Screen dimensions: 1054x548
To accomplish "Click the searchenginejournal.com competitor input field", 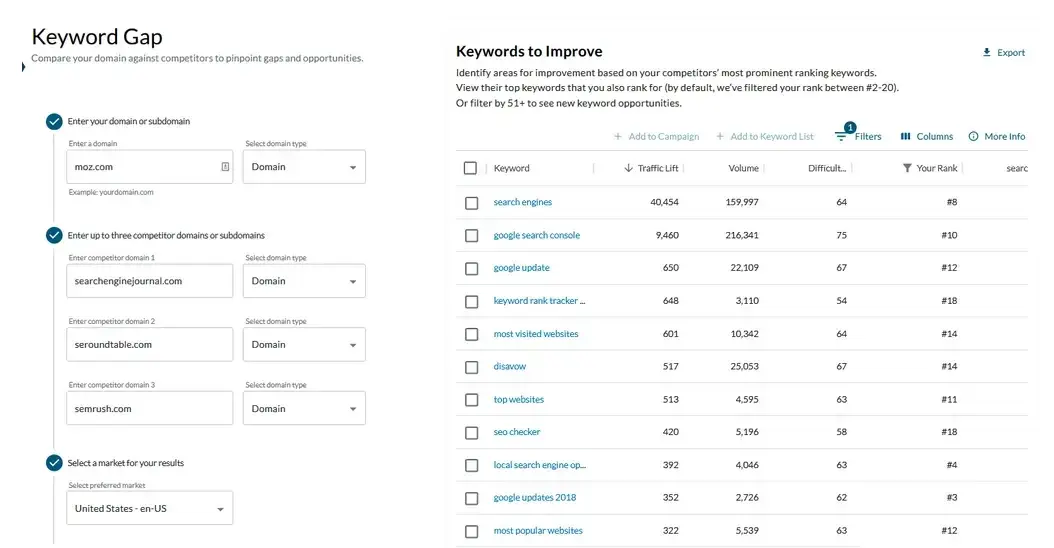I will [x=148, y=282].
